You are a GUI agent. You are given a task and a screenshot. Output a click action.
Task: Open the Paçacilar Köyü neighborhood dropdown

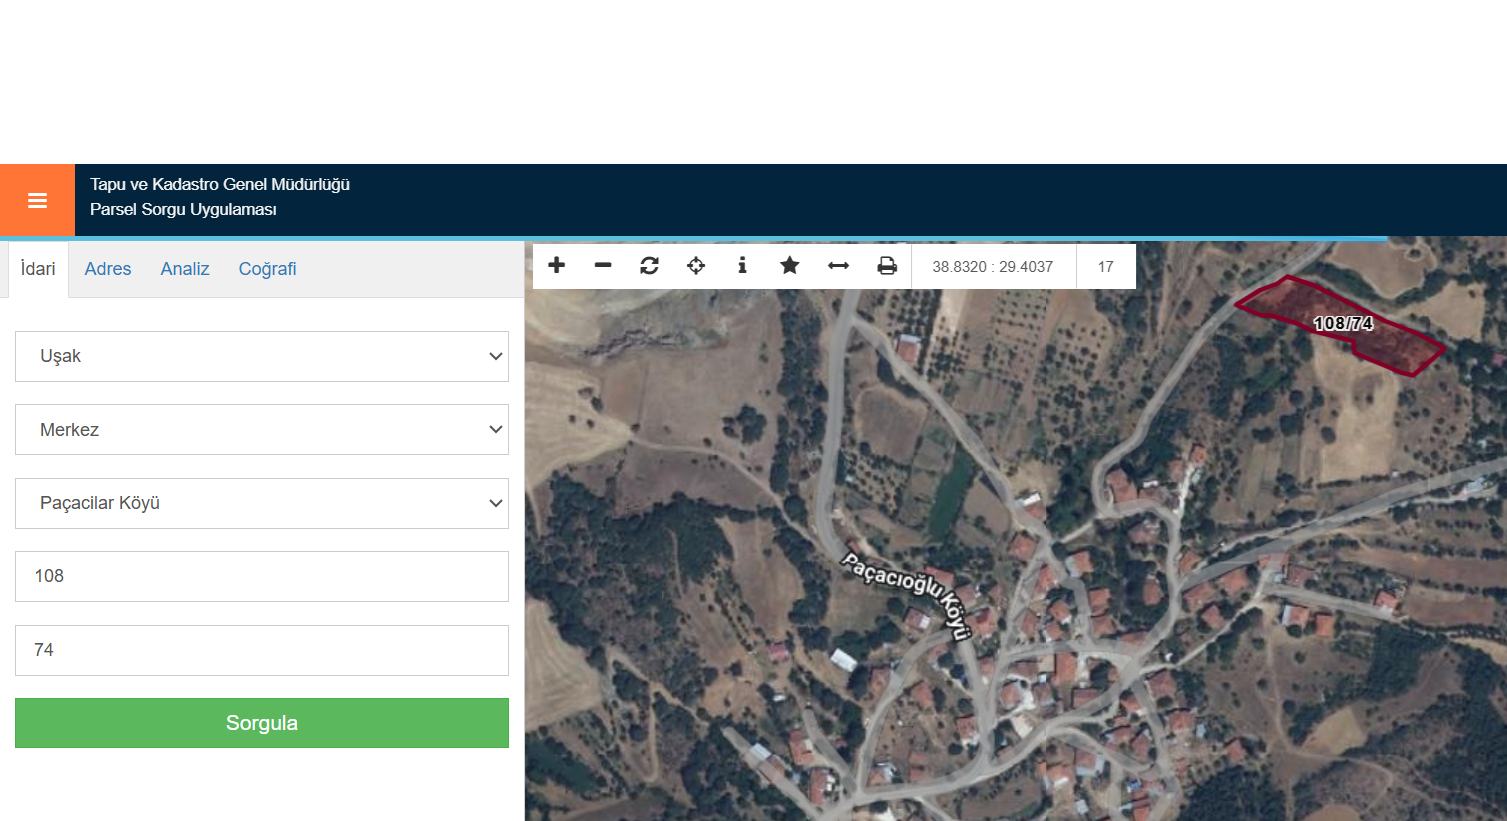tap(262, 503)
